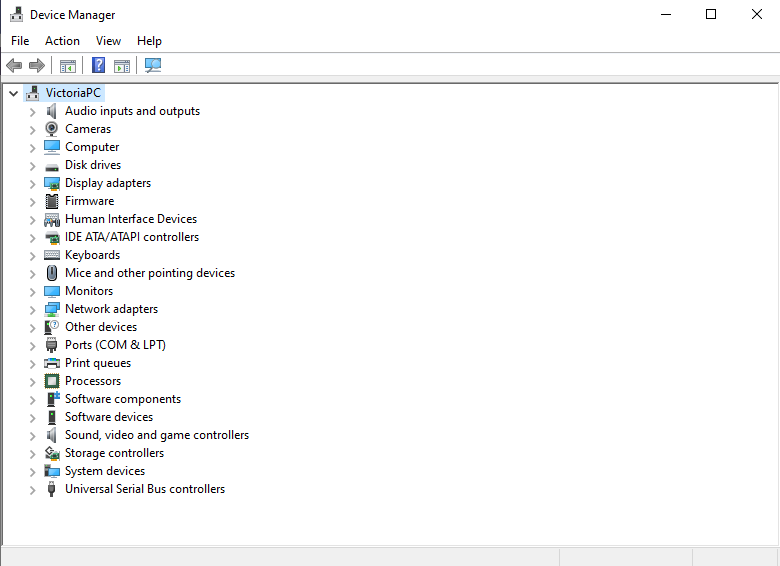The height and width of the screenshot is (566, 780).
Task: Open the View menu
Action: click(108, 41)
